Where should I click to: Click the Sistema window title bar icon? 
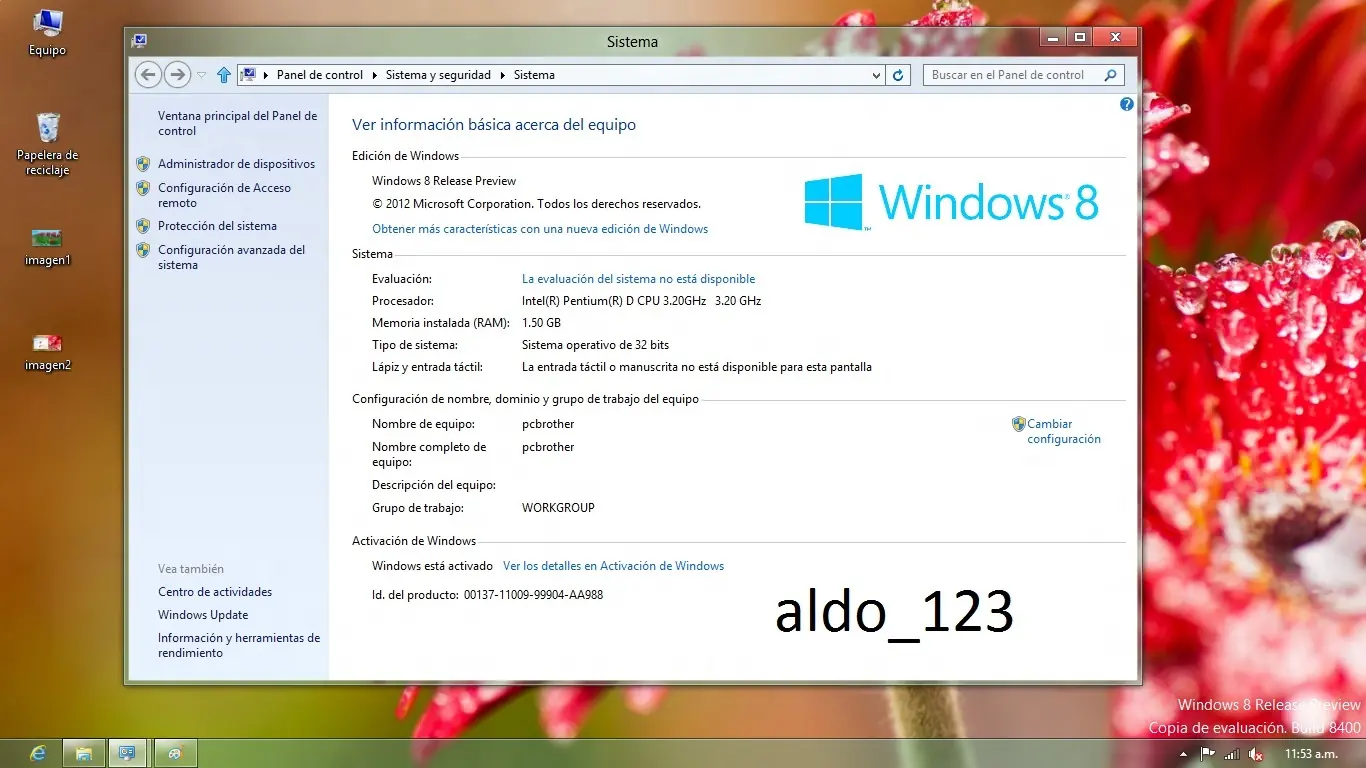pyautogui.click(x=139, y=41)
